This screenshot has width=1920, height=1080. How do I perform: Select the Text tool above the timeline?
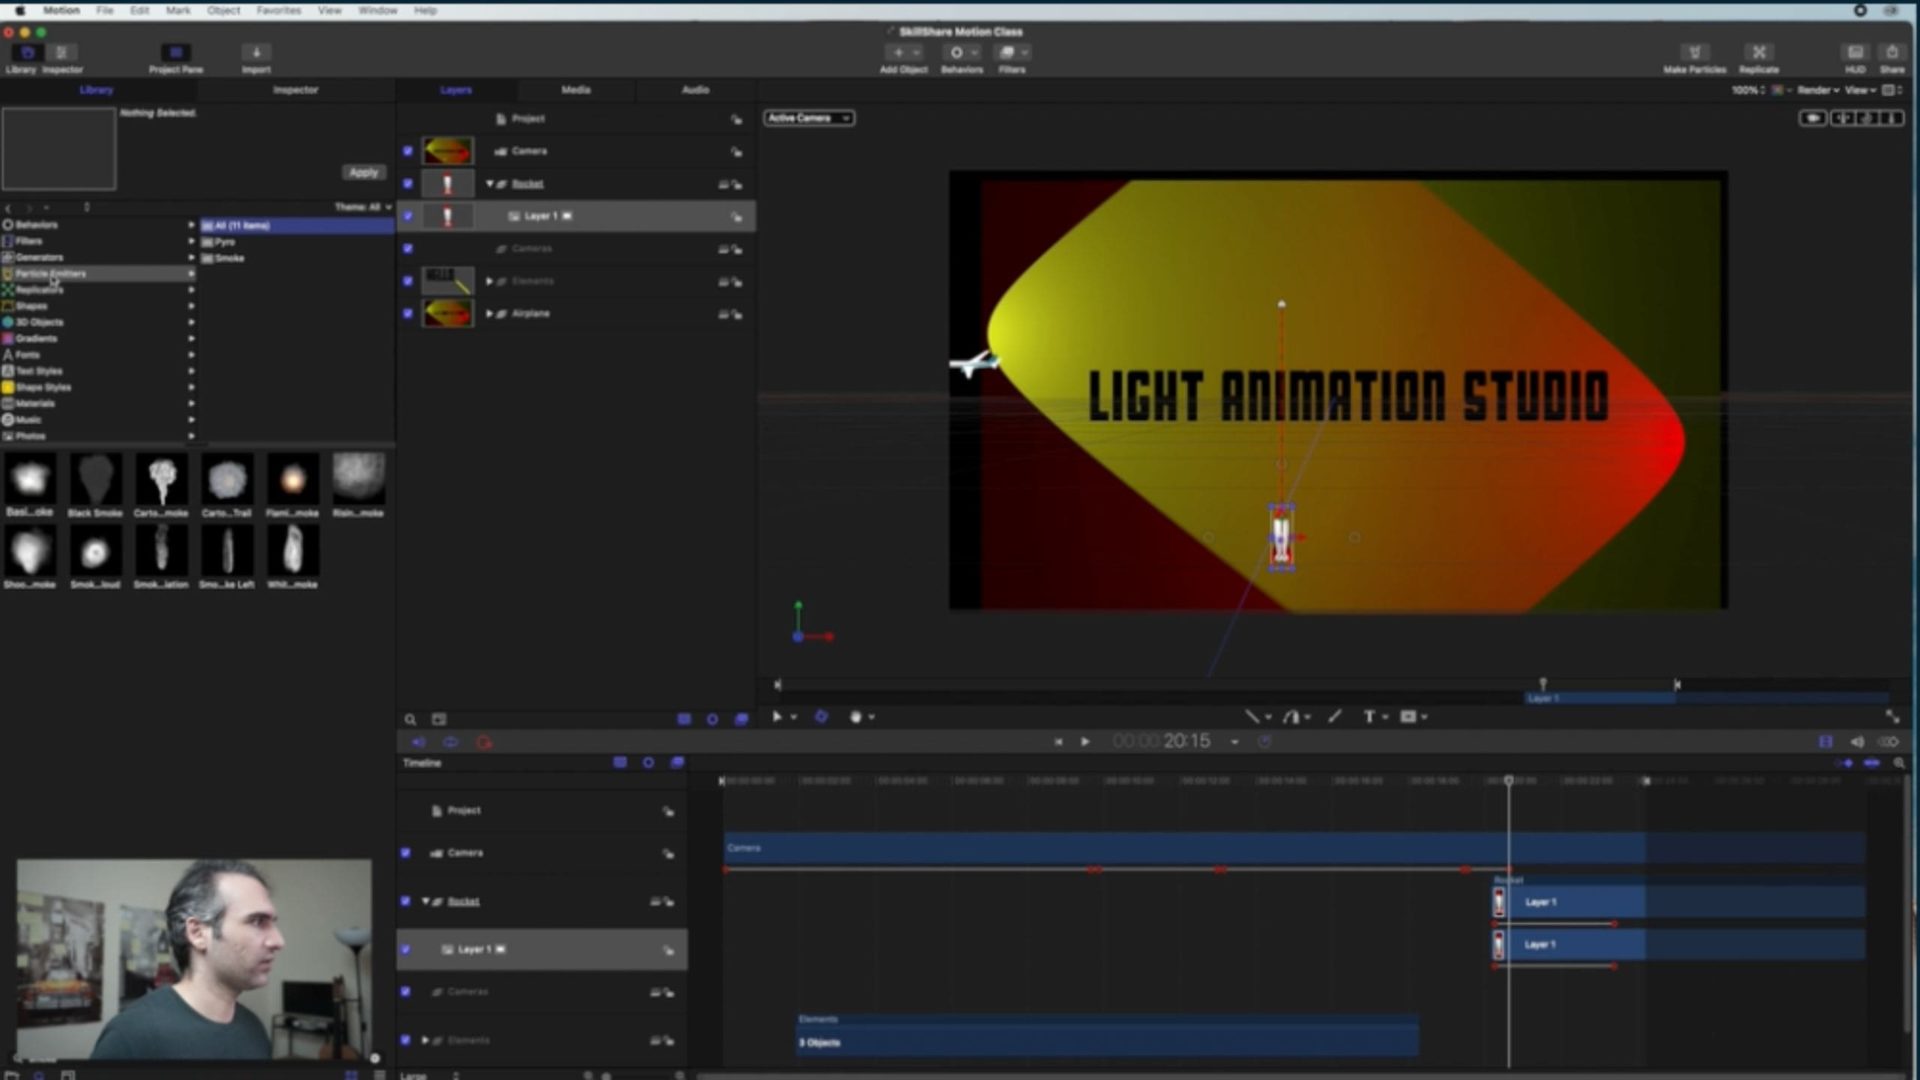pyautogui.click(x=1368, y=717)
